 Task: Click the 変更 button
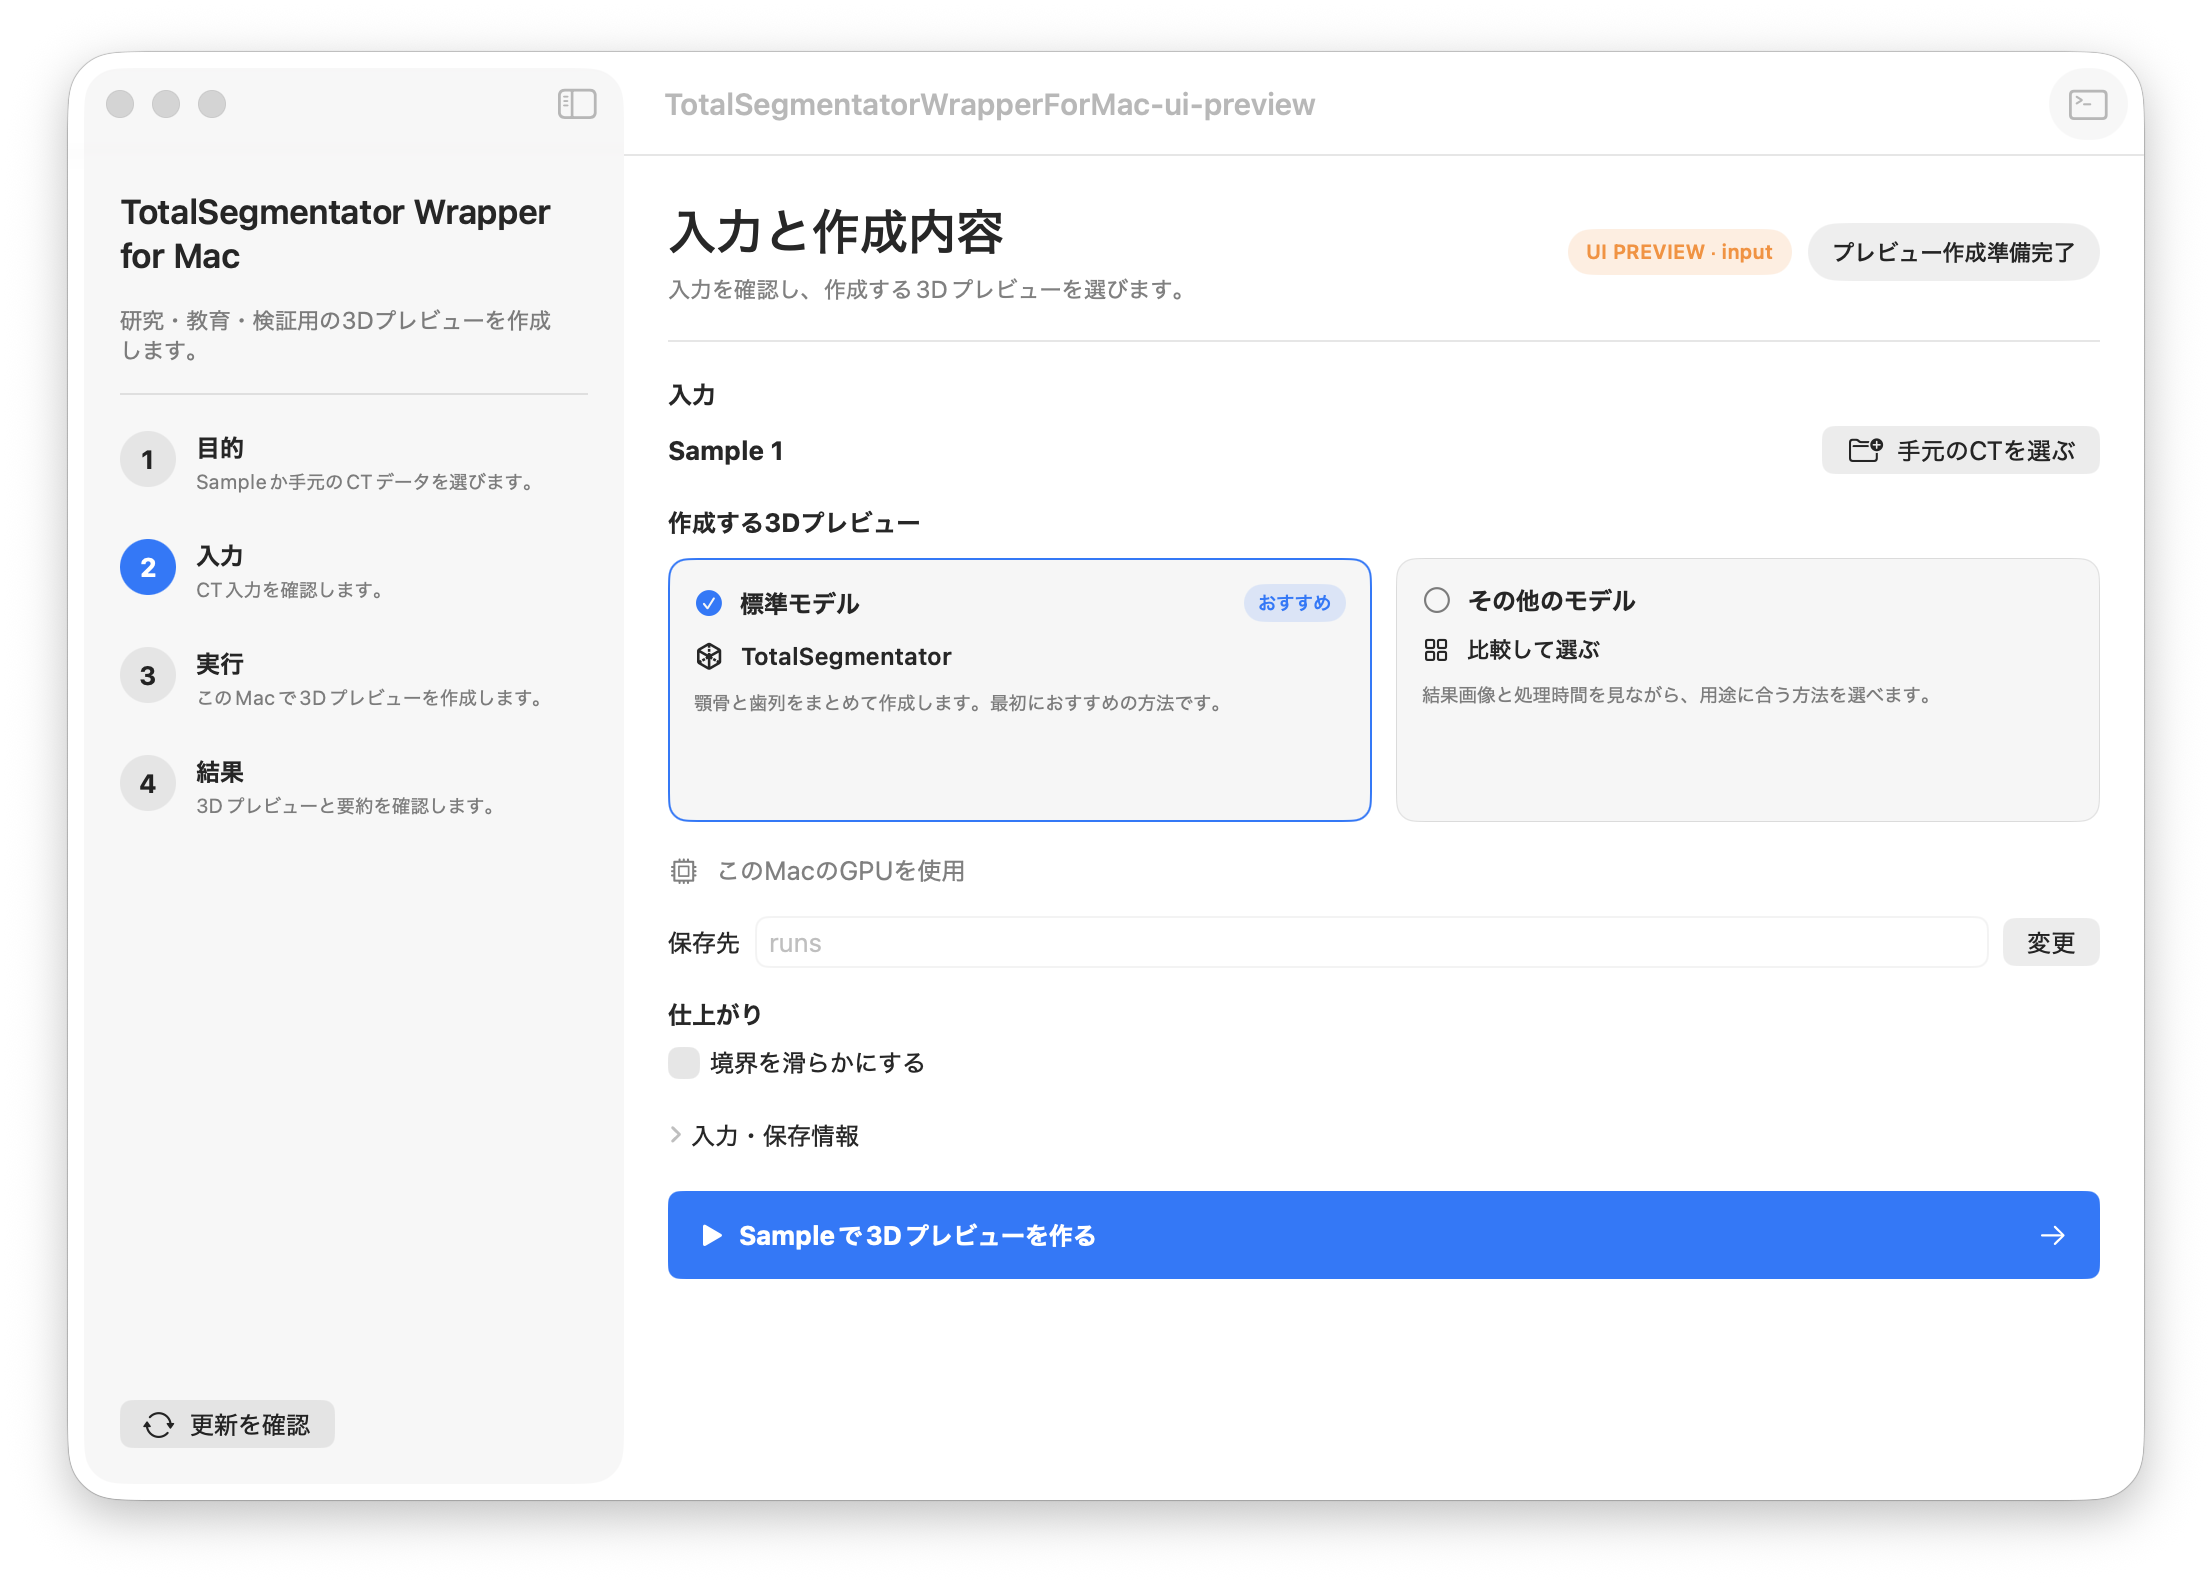[x=2050, y=942]
